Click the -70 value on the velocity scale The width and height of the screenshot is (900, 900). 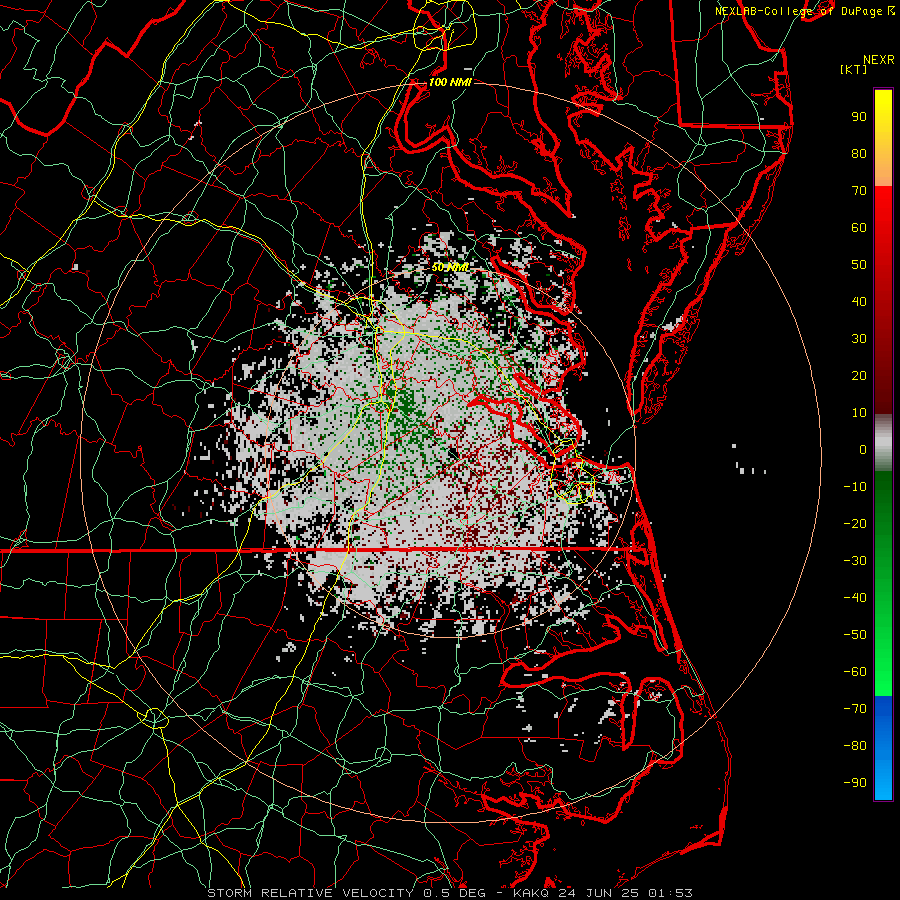[x=855, y=709]
